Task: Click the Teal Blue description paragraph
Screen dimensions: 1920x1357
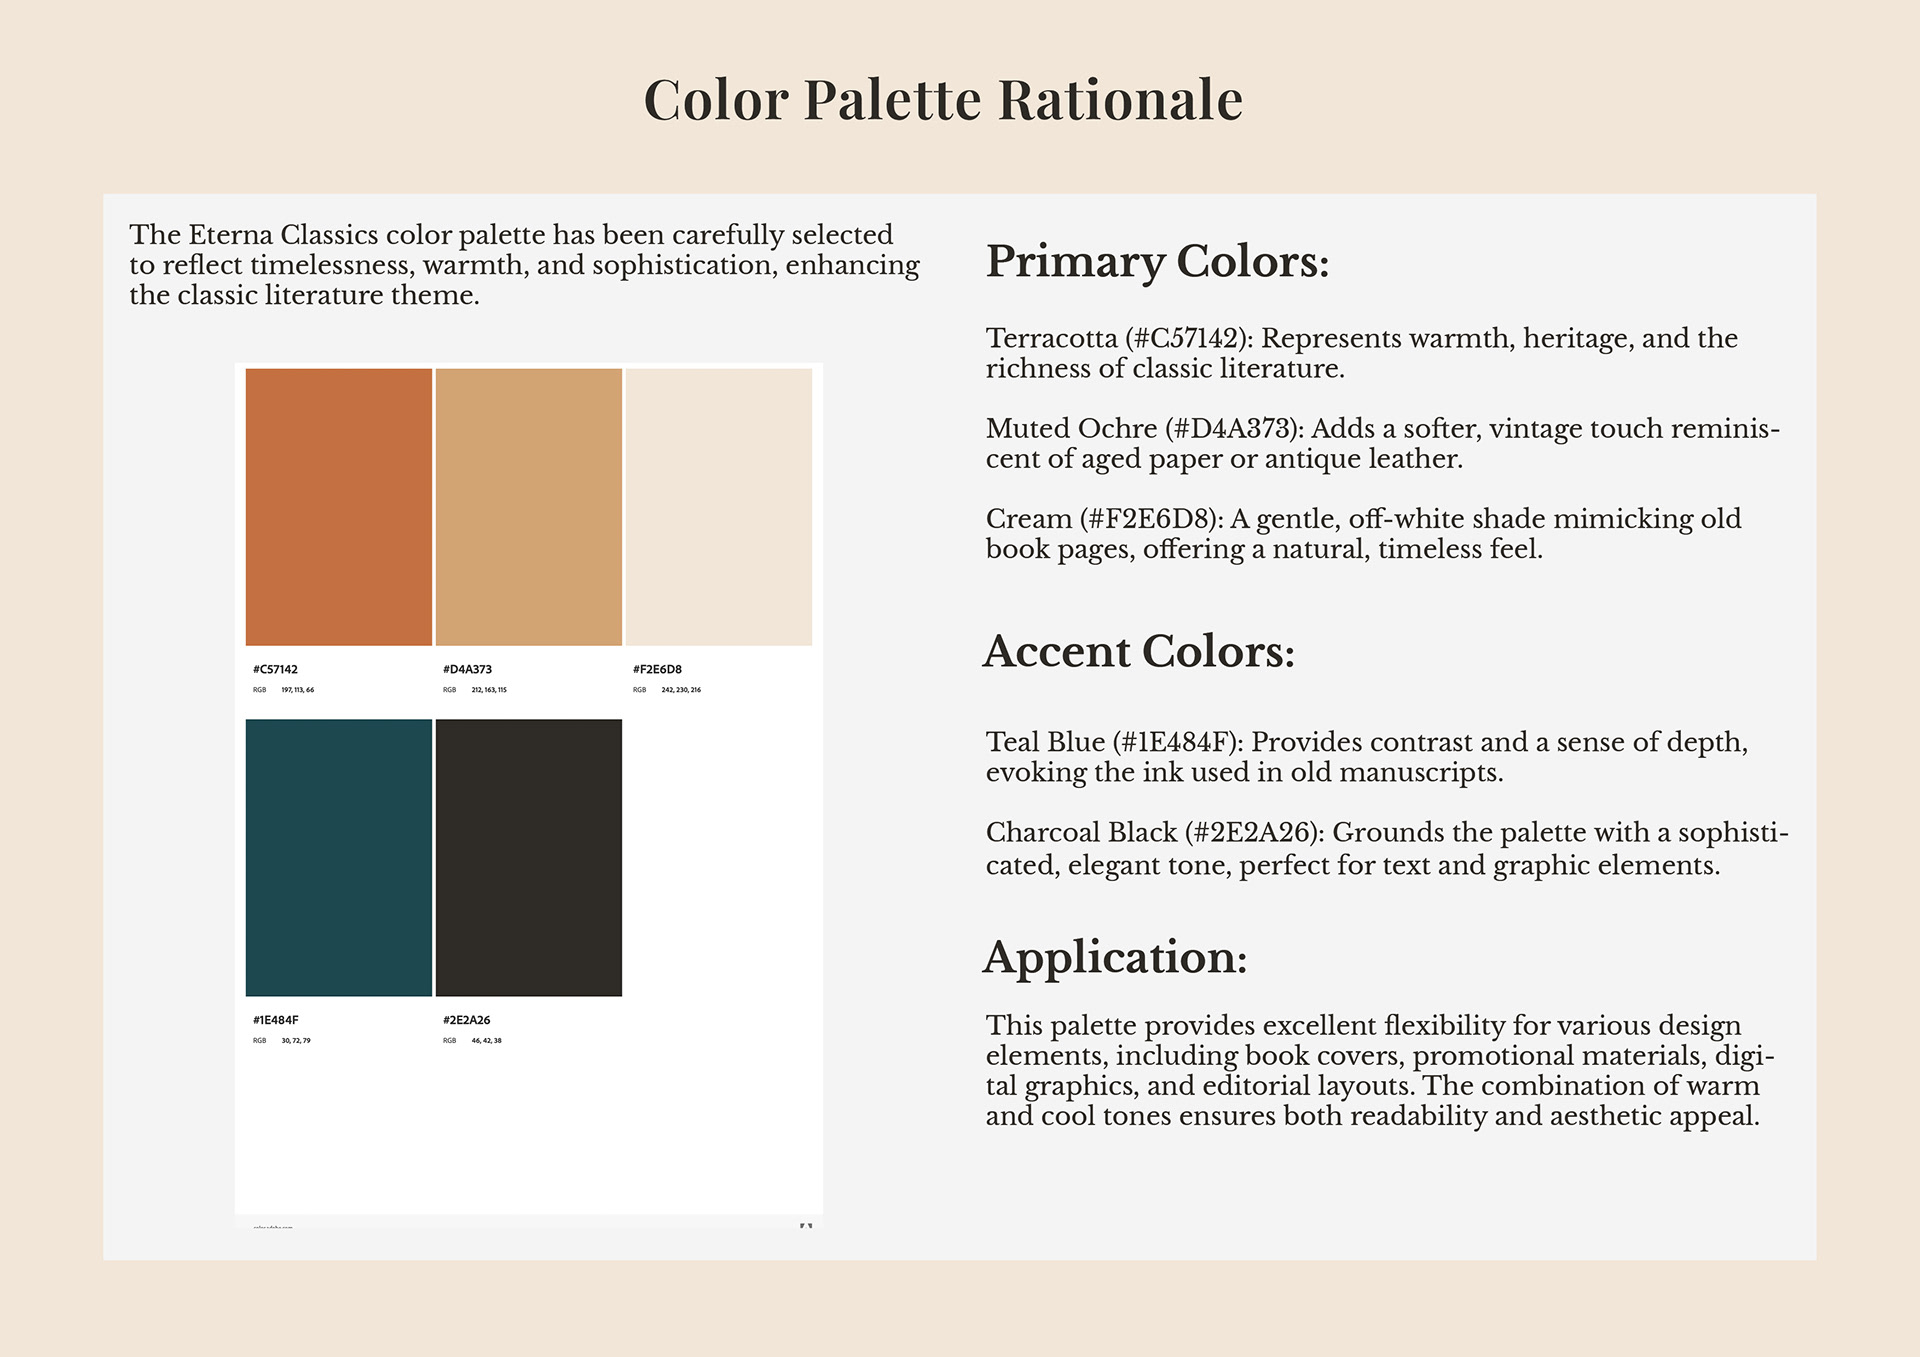Action: (x=1366, y=757)
